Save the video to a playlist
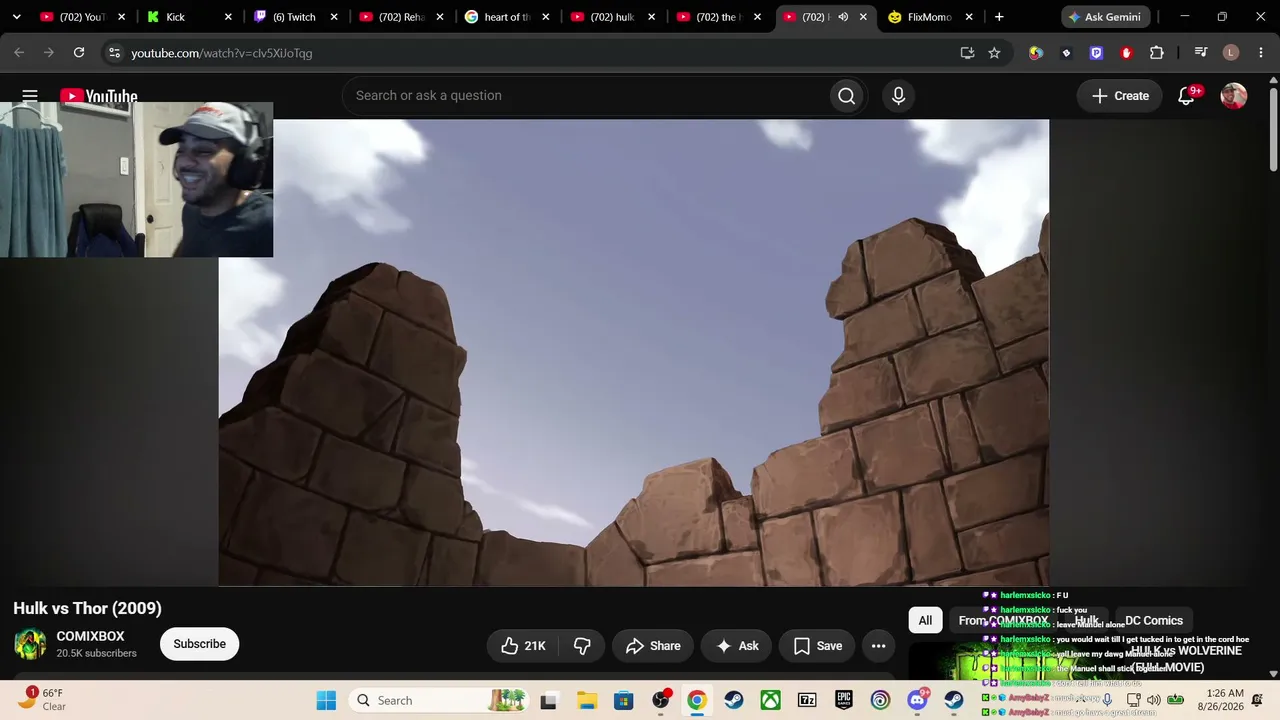1280x720 pixels. tap(817, 646)
